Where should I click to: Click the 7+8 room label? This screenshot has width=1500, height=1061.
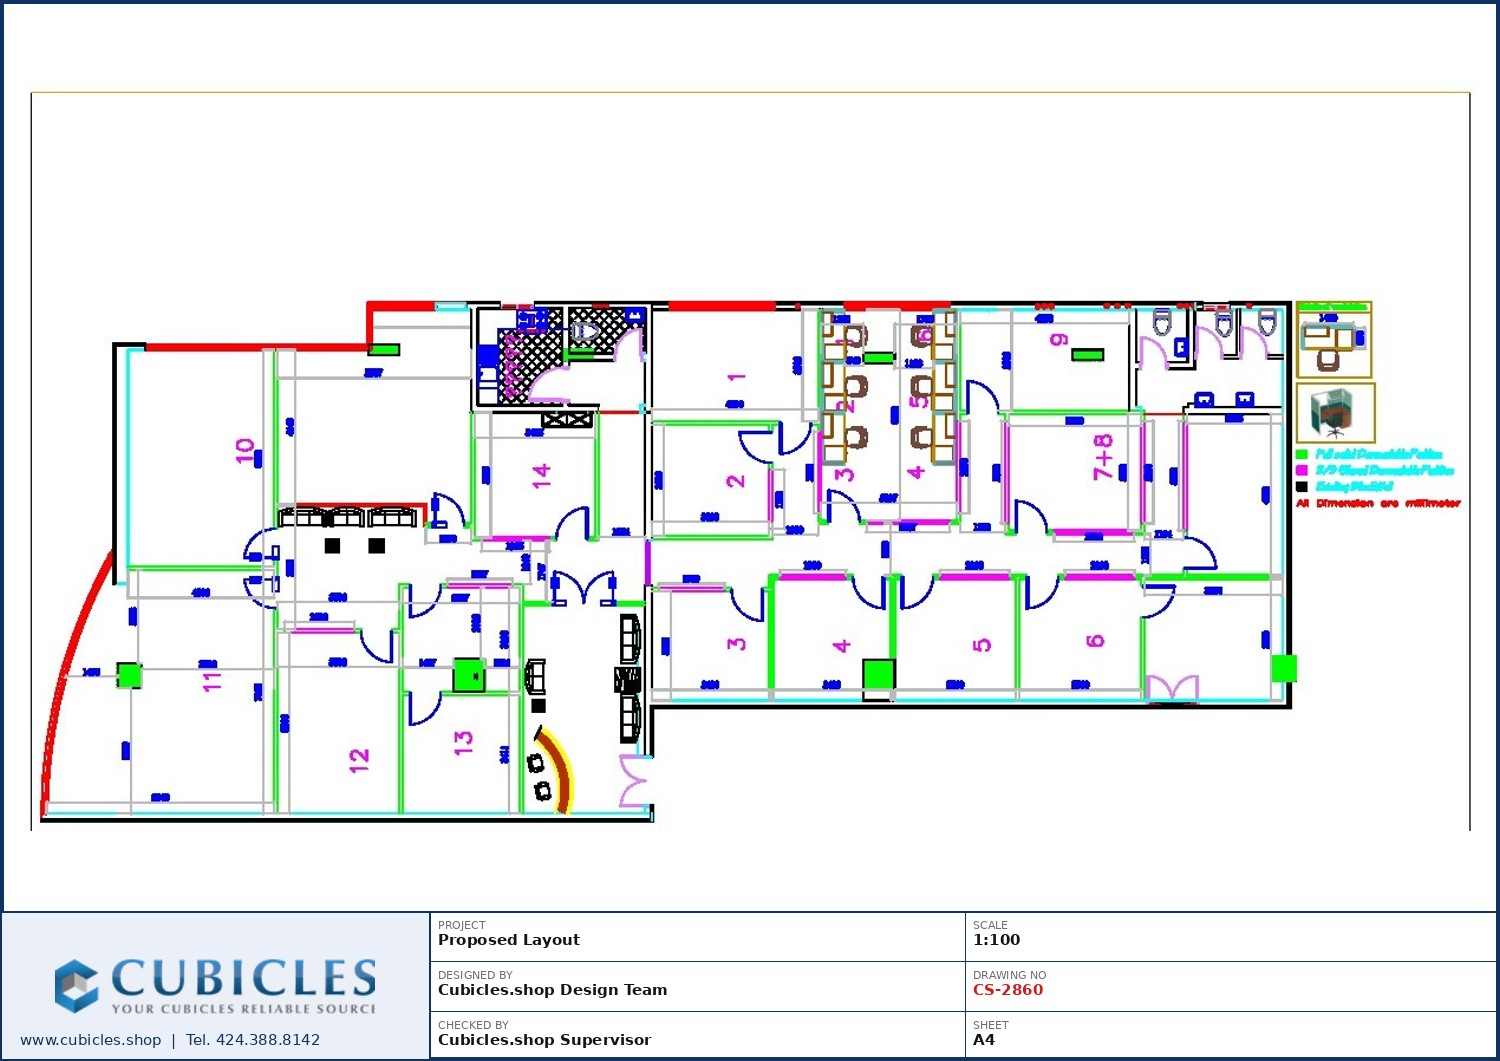[1103, 457]
